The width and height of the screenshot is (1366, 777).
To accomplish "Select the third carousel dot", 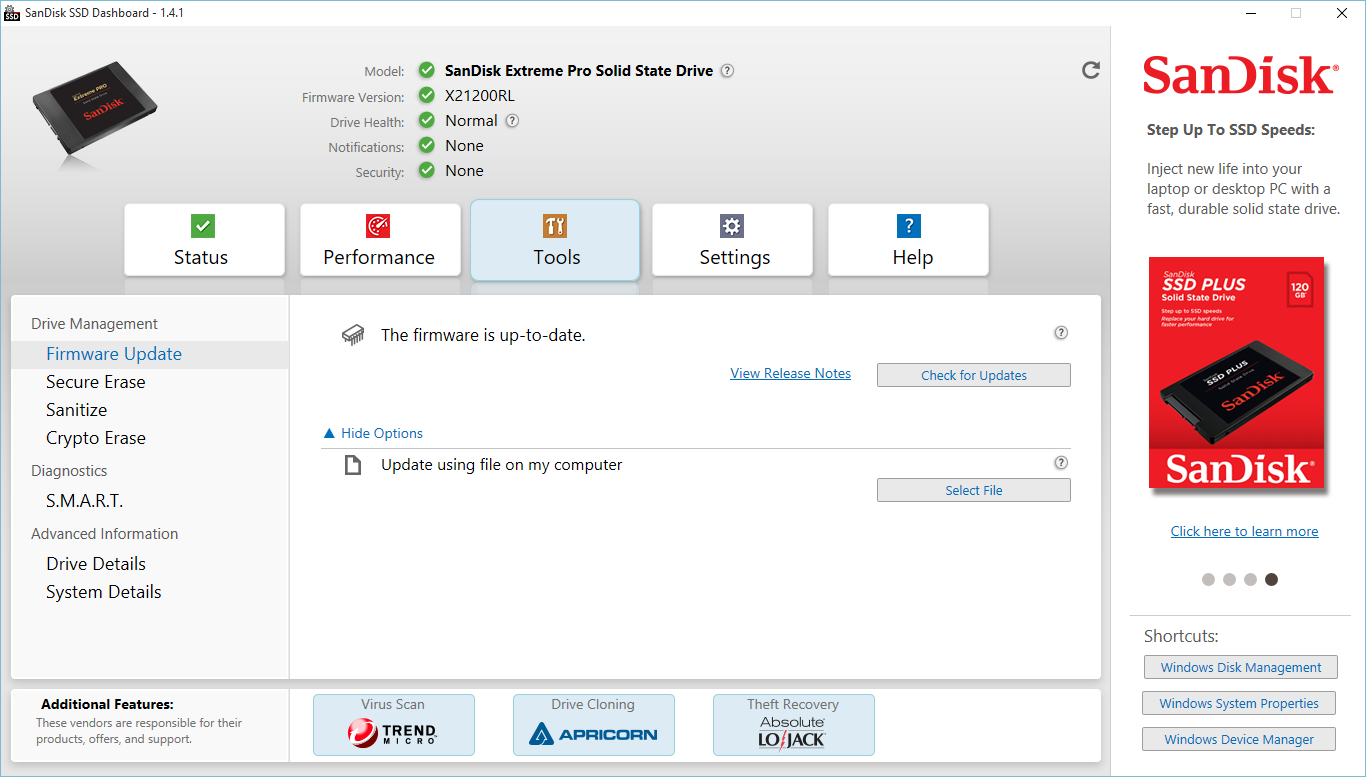I will click(1250, 579).
